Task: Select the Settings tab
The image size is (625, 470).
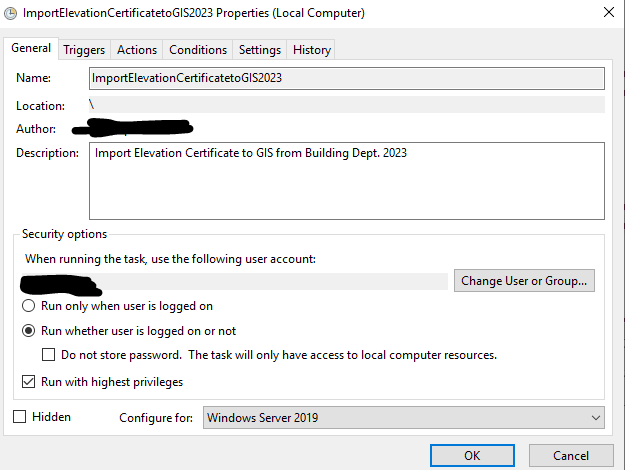Action: pos(260,50)
